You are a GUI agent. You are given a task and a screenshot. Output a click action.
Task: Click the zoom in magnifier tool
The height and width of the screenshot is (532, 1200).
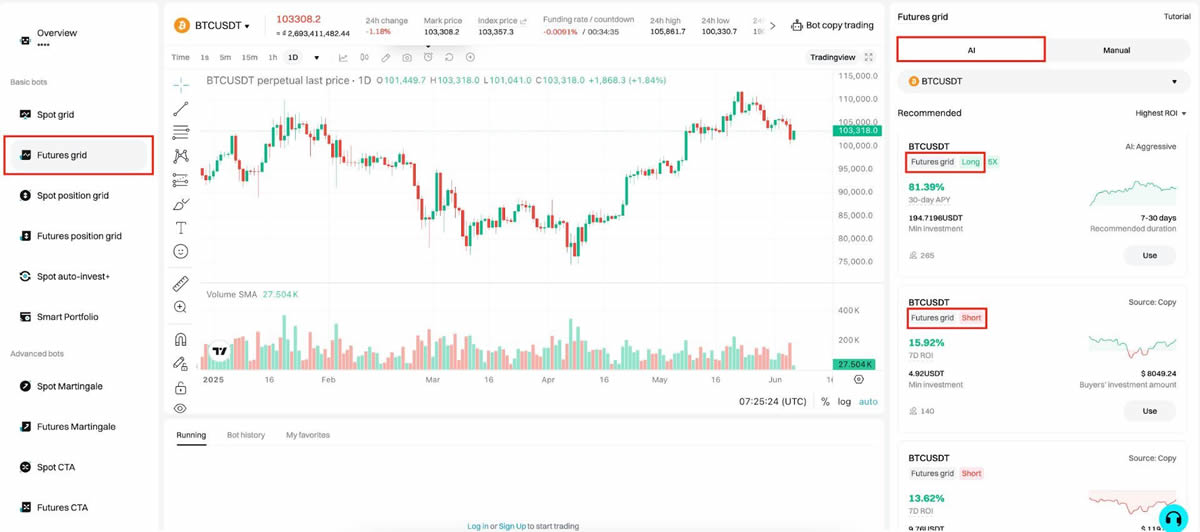click(x=180, y=308)
